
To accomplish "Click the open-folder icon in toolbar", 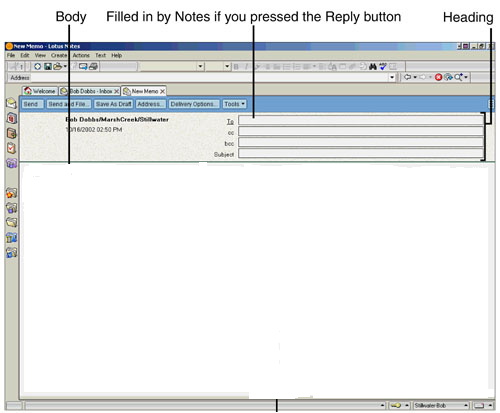I will tap(58, 67).
